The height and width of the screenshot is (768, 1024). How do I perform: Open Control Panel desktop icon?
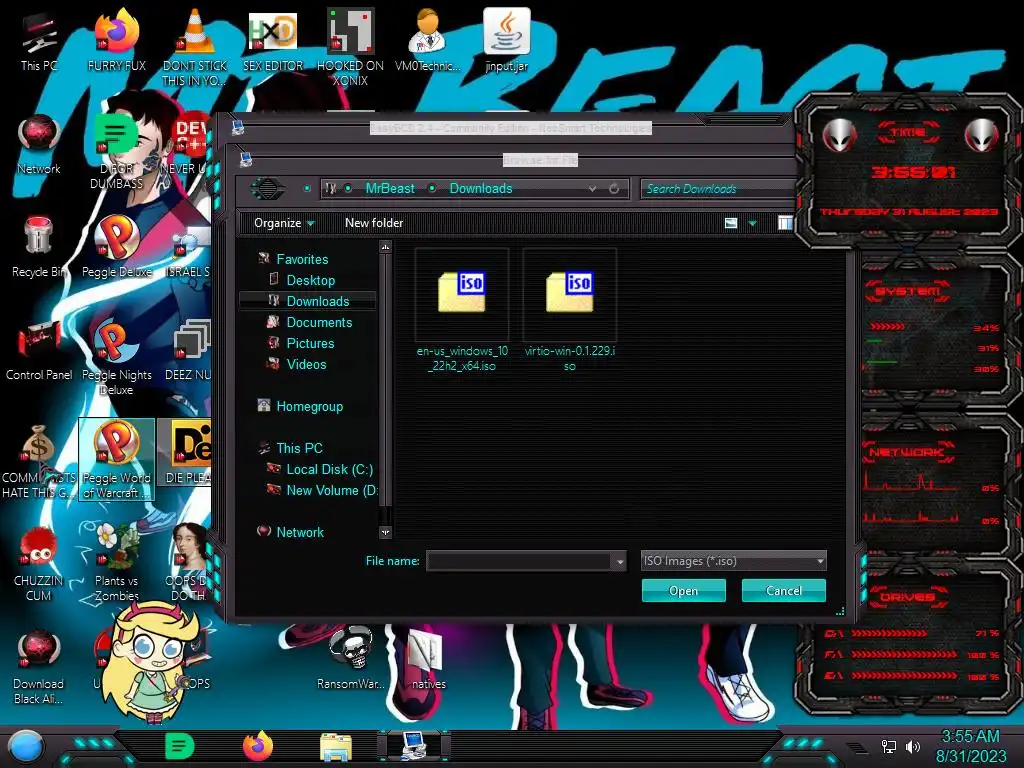pos(38,351)
